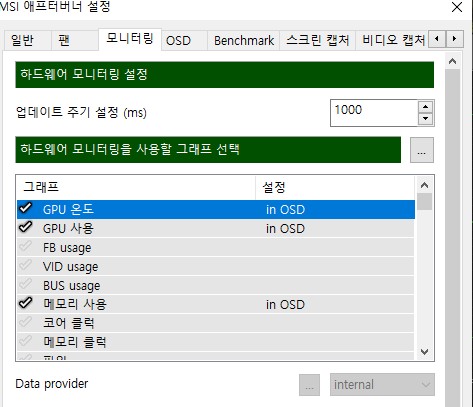Viewport: 473px width, 407px height.
Task: Decrease update period with down spinner
Action: tap(425, 119)
